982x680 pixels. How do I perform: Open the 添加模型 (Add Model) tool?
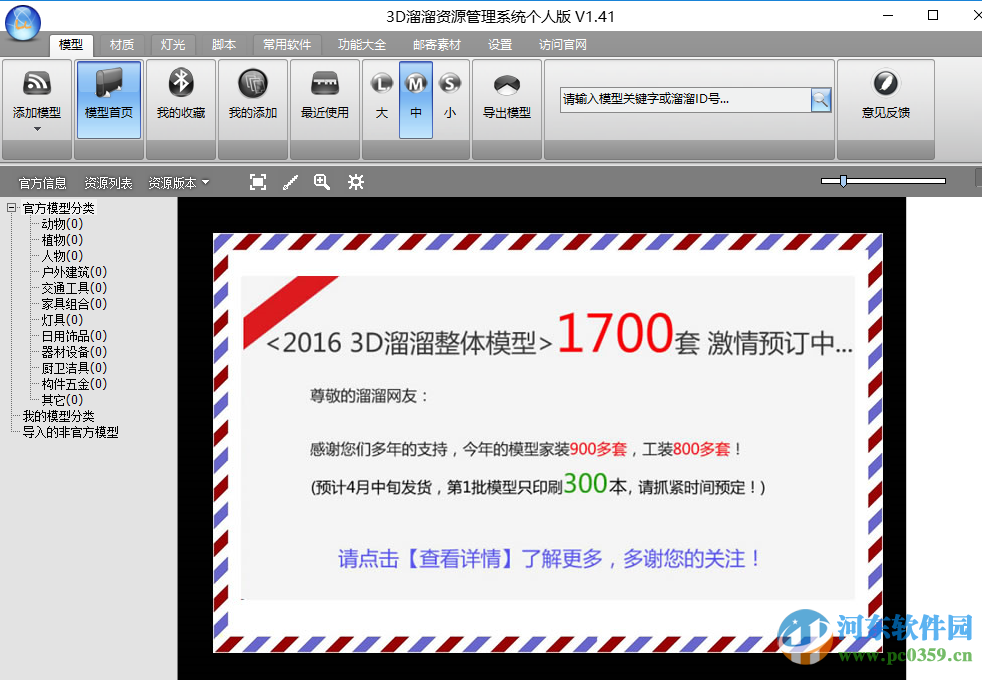coord(36,95)
